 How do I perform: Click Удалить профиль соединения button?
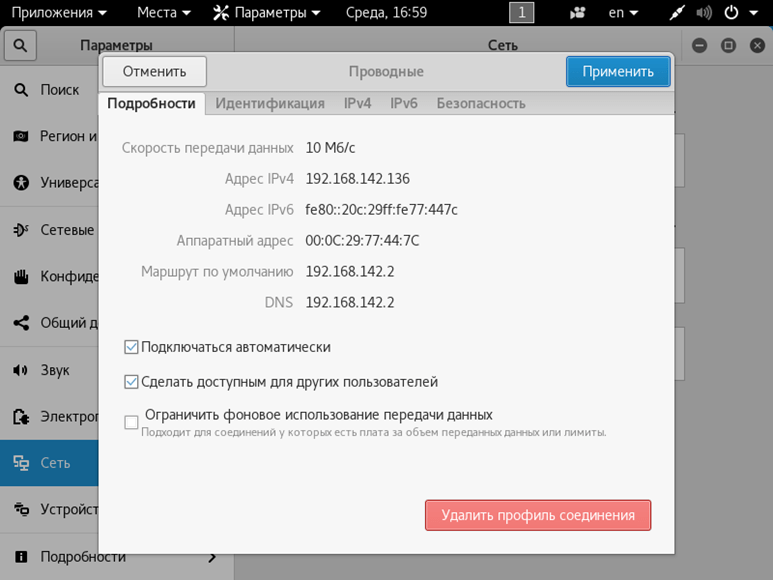pos(538,515)
